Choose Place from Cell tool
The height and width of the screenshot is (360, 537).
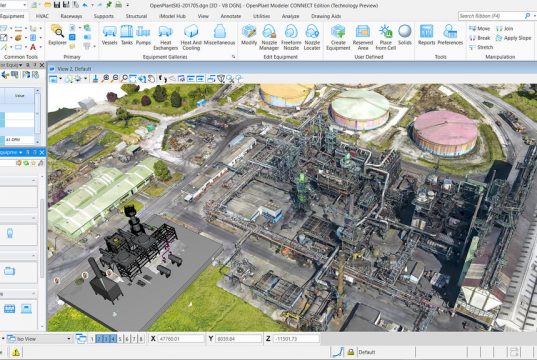[x=386, y=38]
